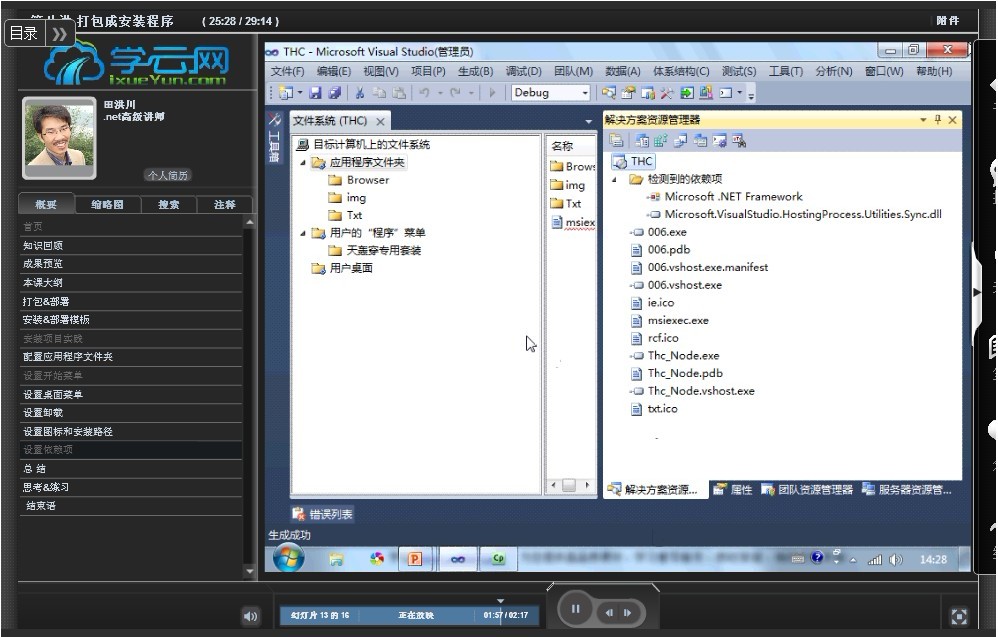Image resolution: width=998 pixels, height=637 pixels.
Task: Click the Object Browser toolbar icon
Action: (648, 93)
